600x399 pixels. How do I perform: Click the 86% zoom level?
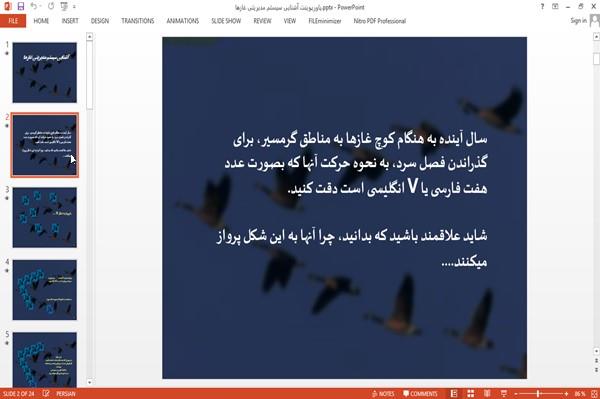tap(580, 394)
